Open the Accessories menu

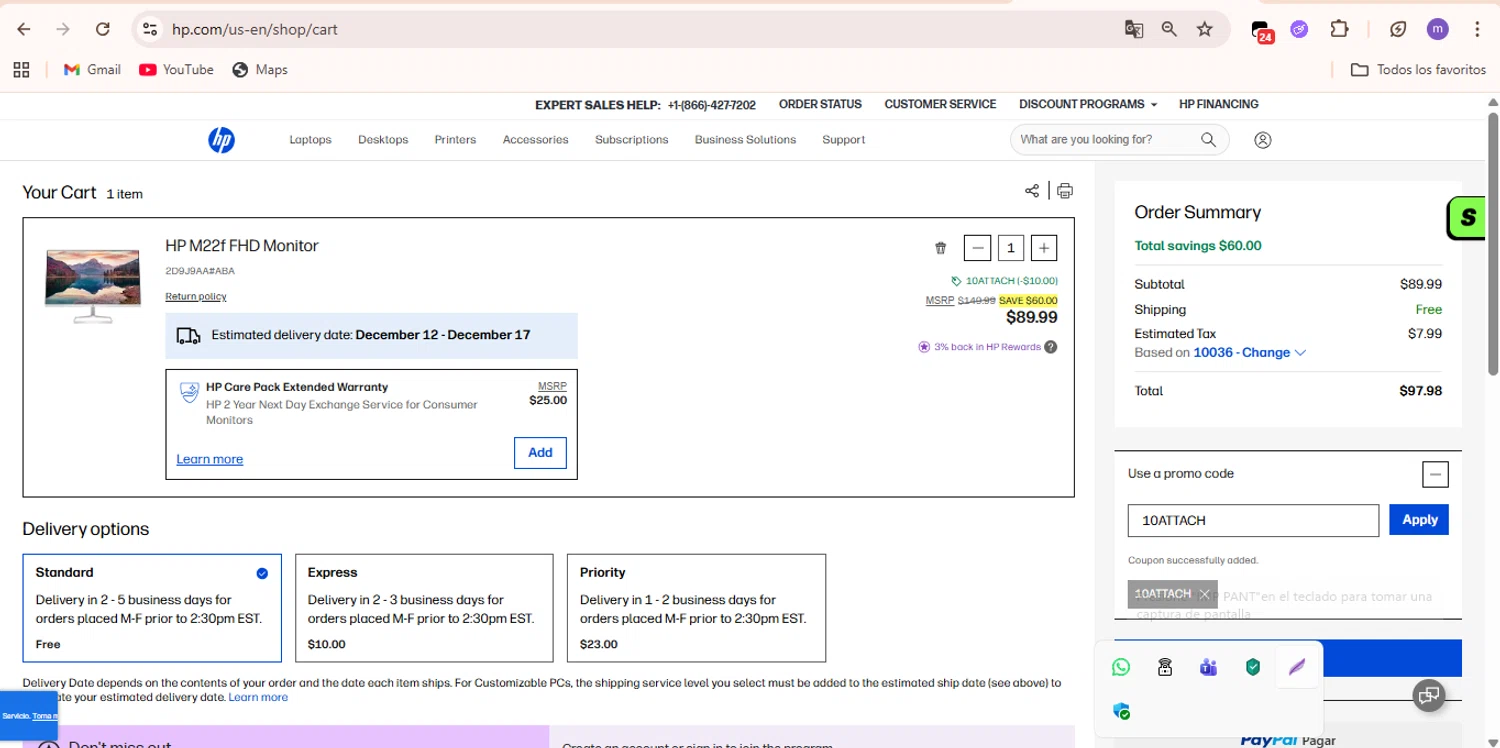[535, 140]
